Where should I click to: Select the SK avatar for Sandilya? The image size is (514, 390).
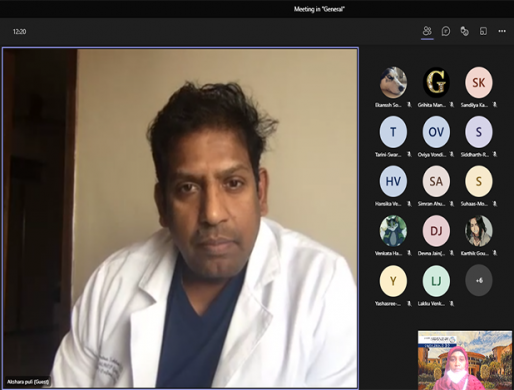479,82
